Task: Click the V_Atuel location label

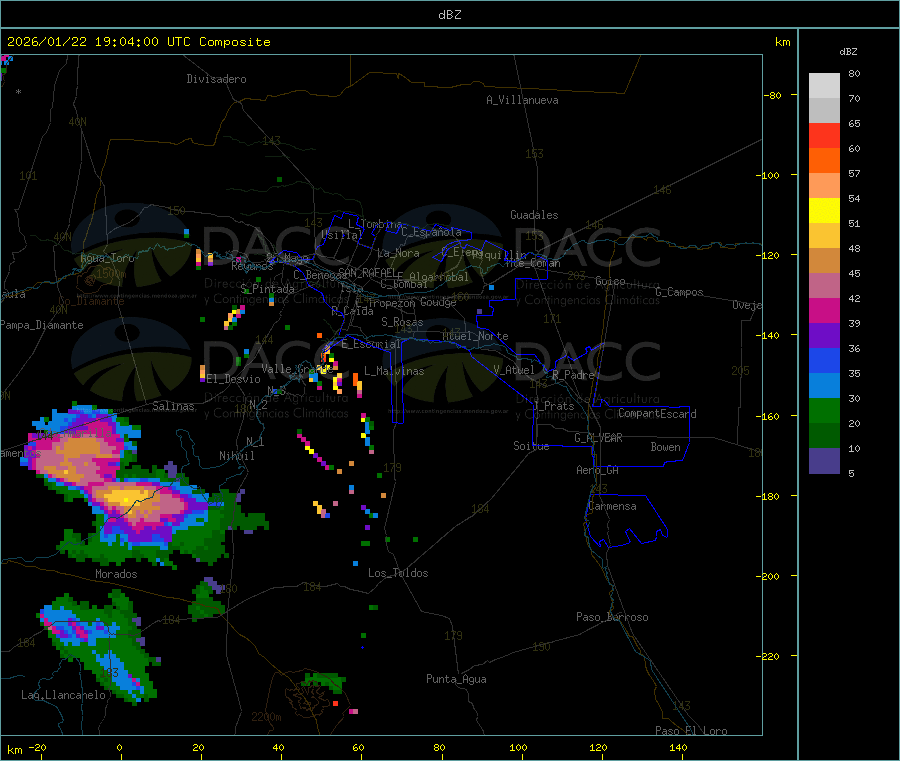Action: click(x=514, y=370)
